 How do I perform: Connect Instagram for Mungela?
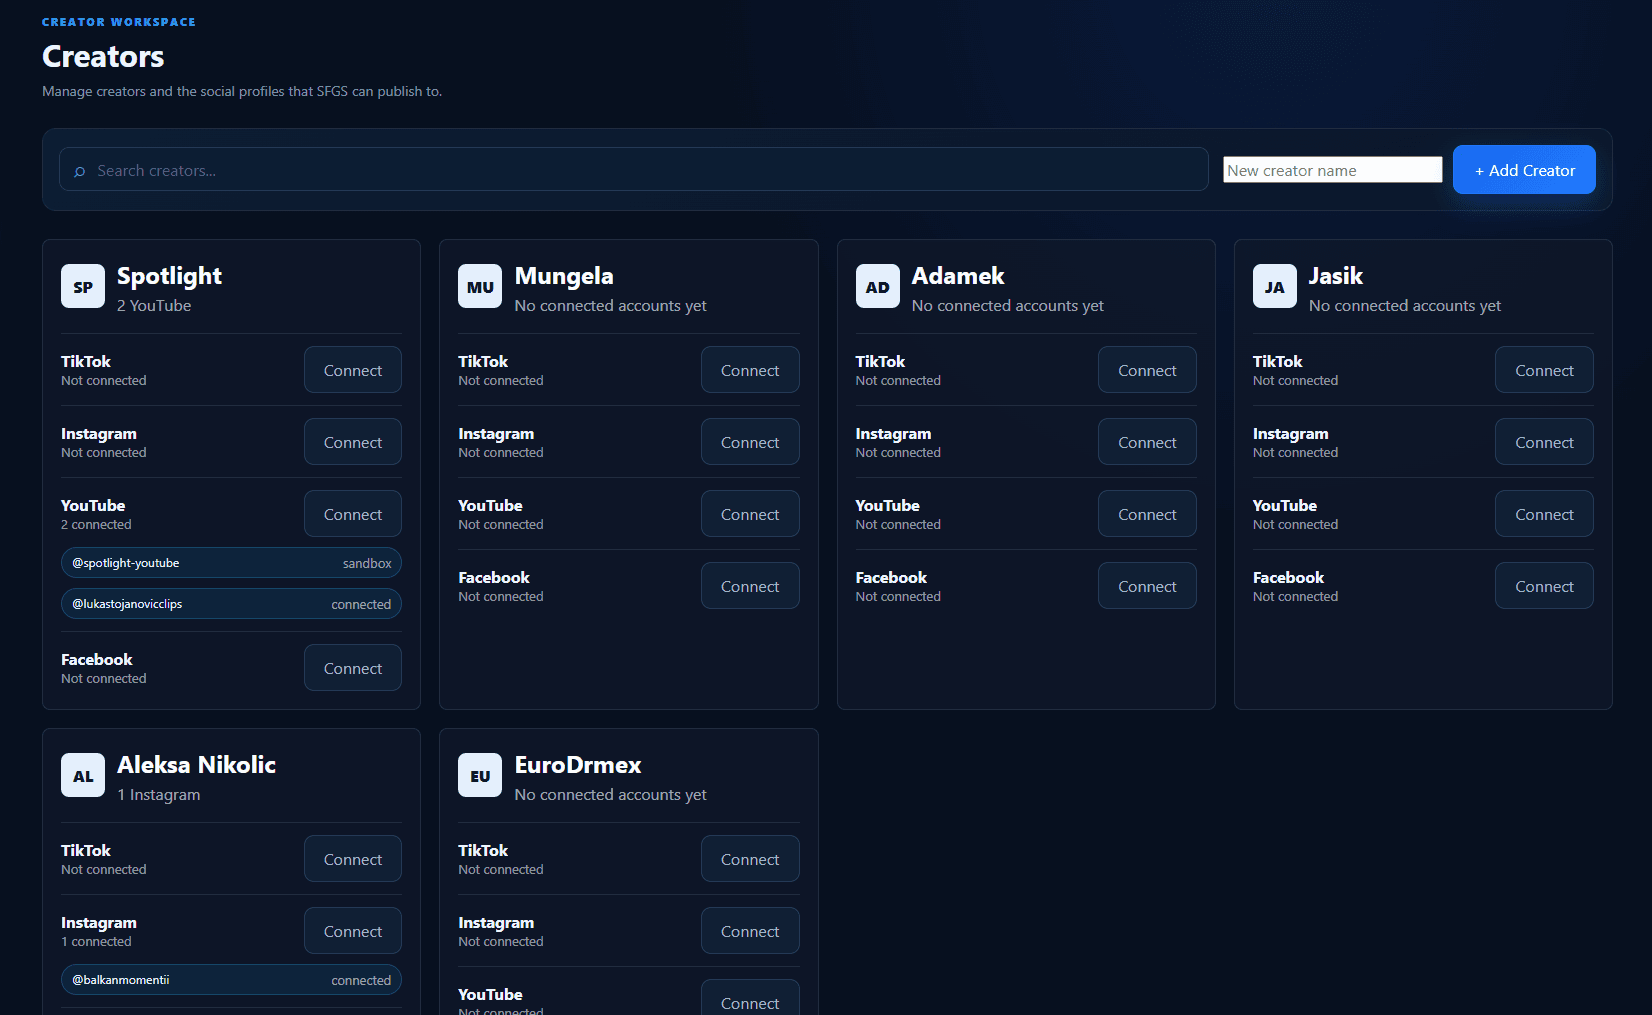[750, 442]
